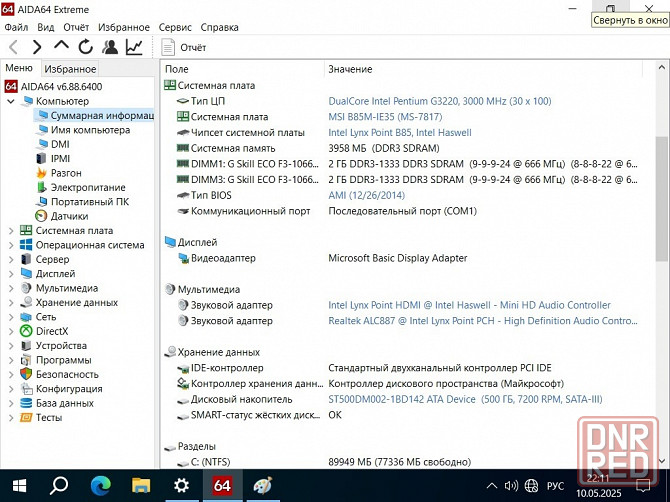This screenshot has width=670, height=502.
Task: Click scrollbar down arrow in report pane
Action: 661,461
